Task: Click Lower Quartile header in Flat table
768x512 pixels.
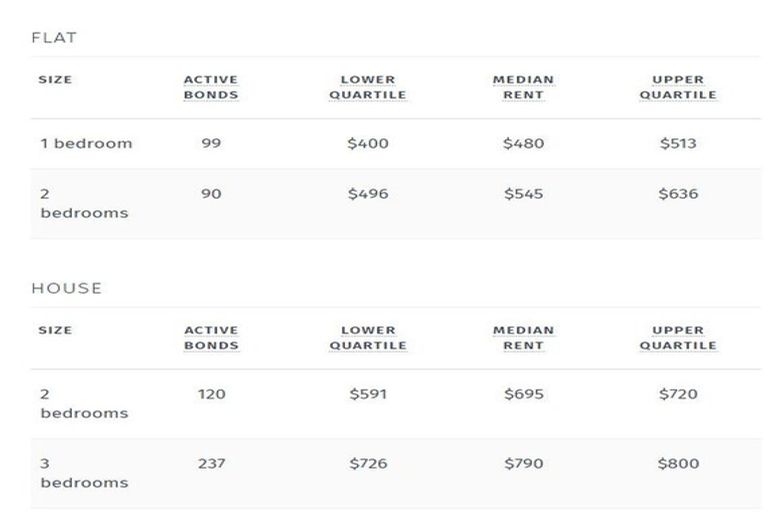Action: [368, 88]
